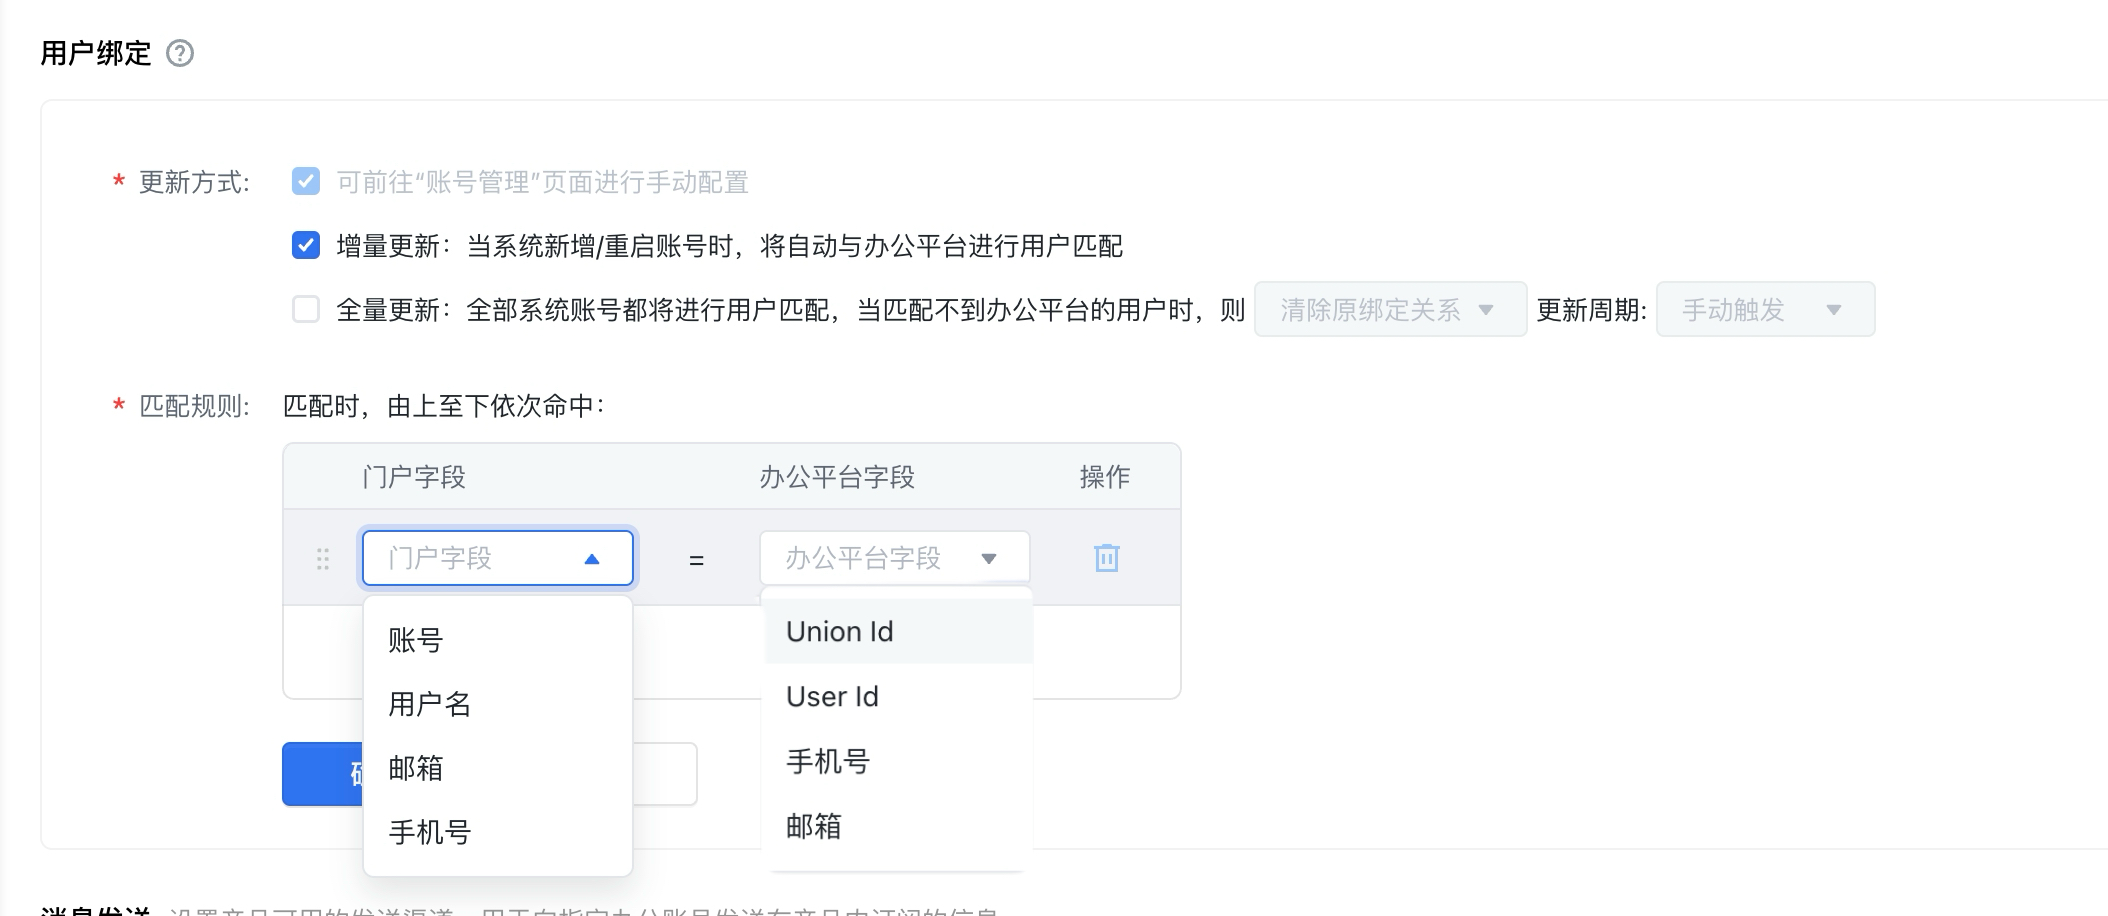Choose 邮箱 in the portal field list
The height and width of the screenshot is (916, 2108).
(x=498, y=768)
